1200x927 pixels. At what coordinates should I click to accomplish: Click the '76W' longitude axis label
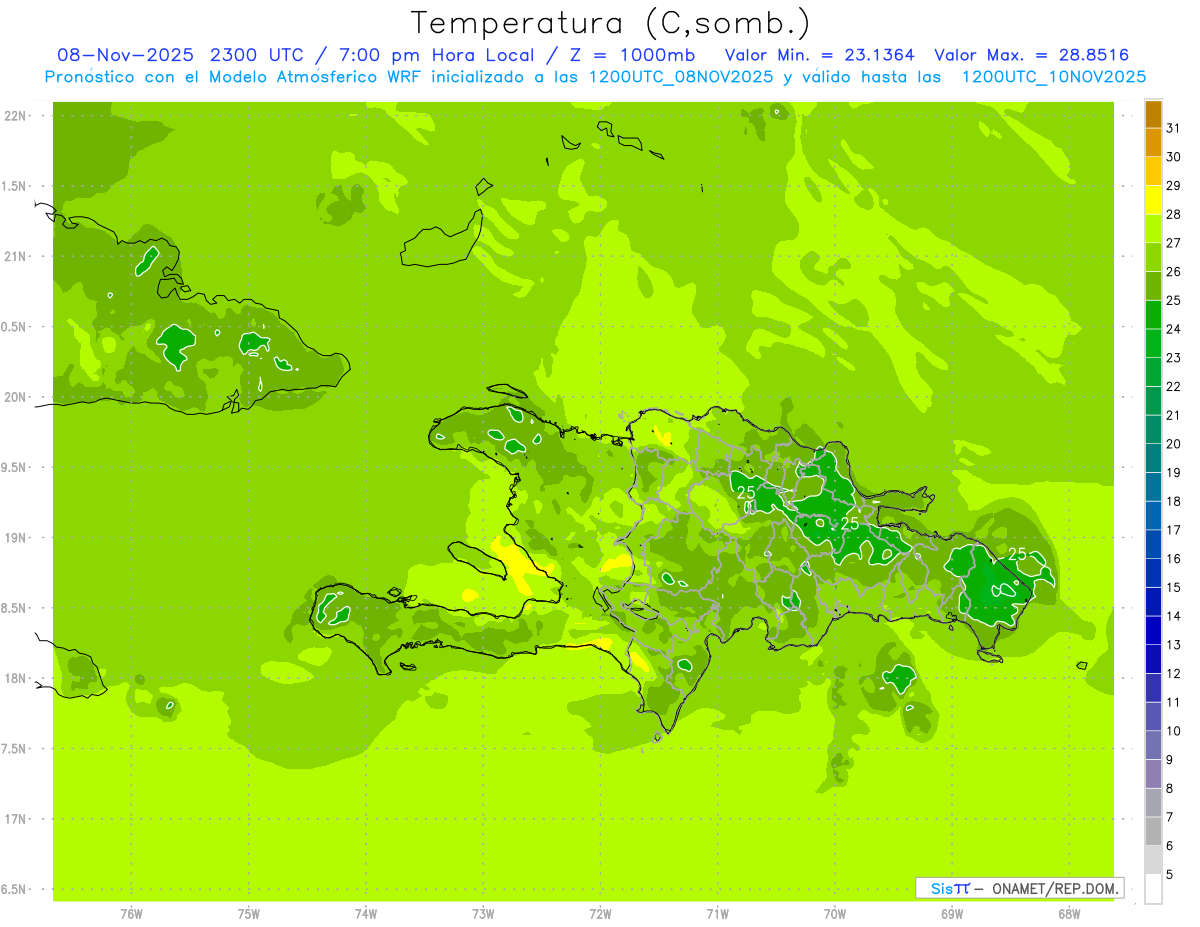pyautogui.click(x=131, y=914)
